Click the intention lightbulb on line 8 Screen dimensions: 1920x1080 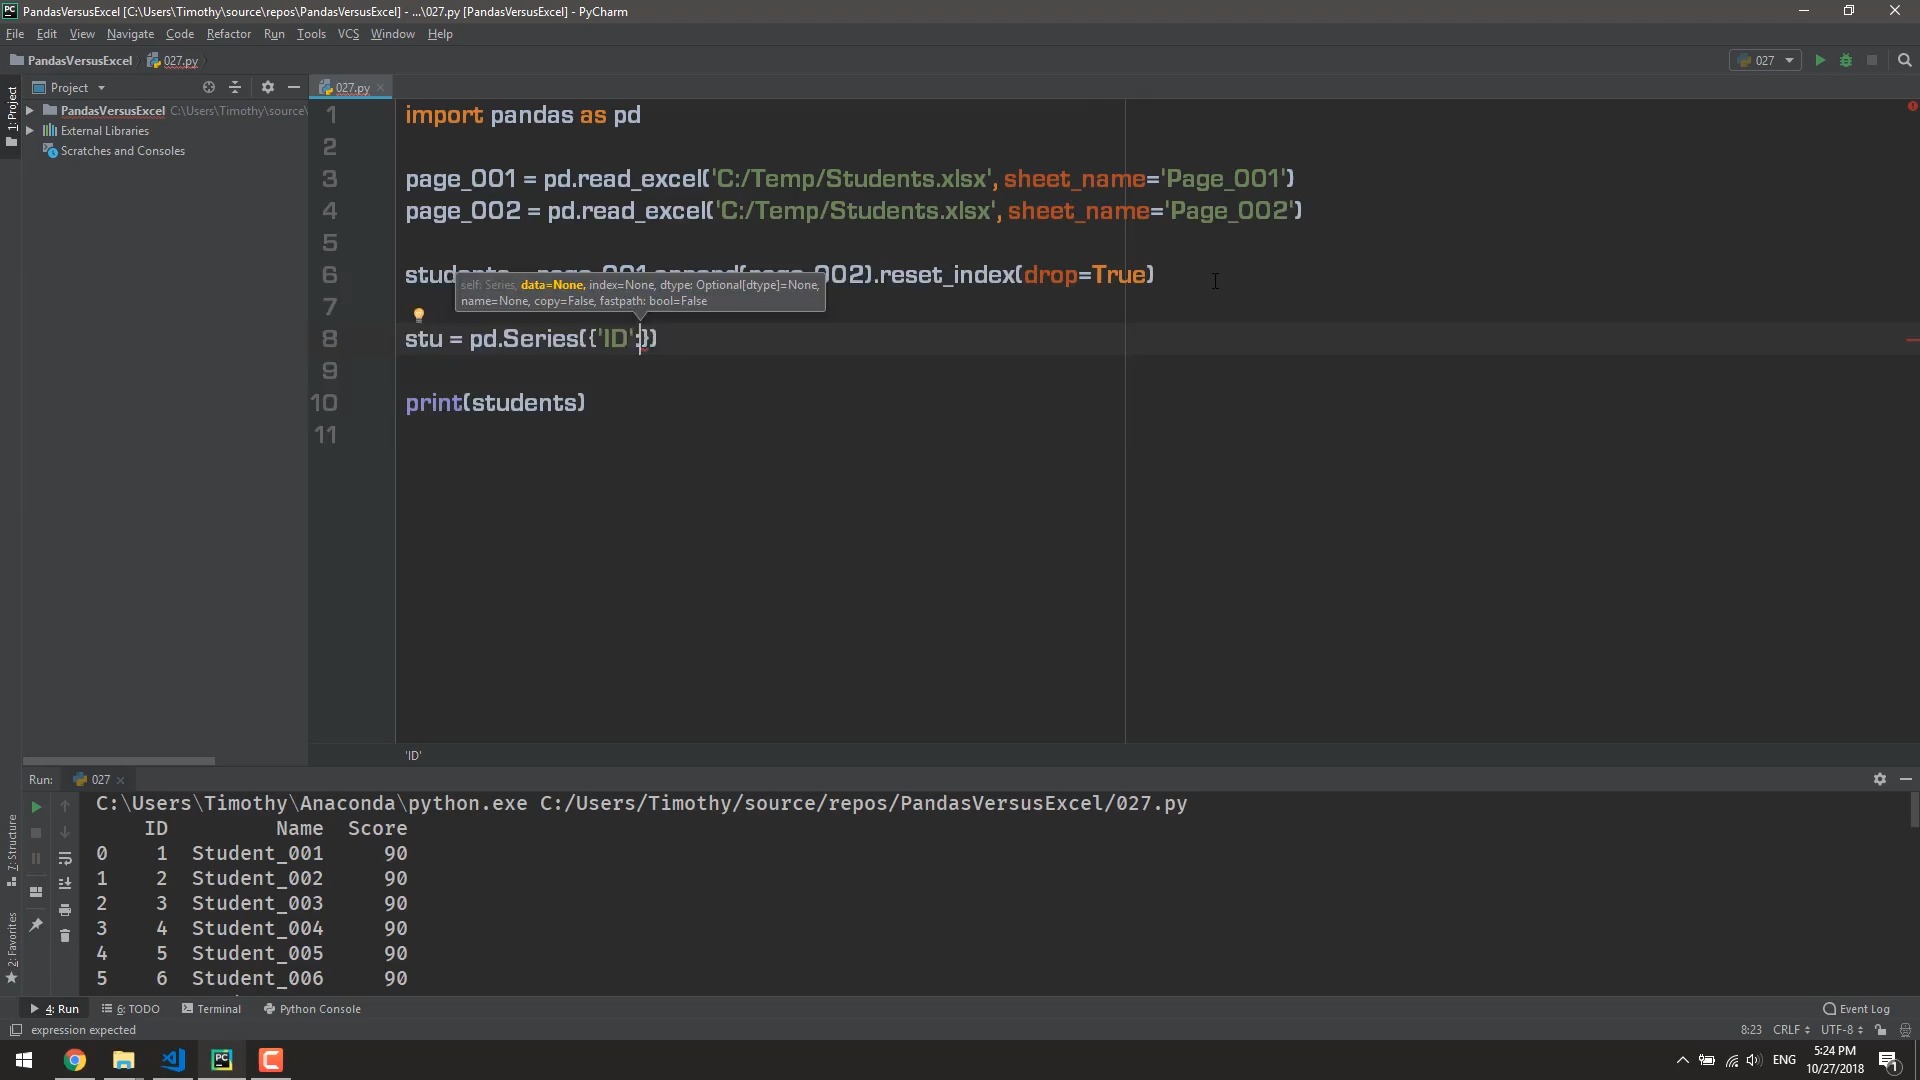coord(419,315)
